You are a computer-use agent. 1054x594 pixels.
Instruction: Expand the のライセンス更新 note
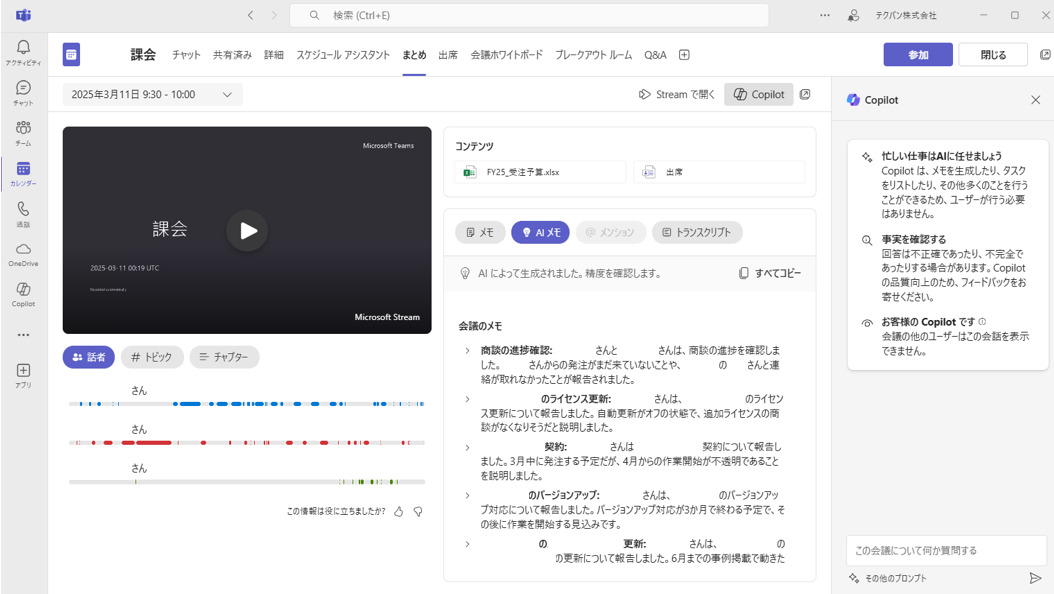pos(467,399)
